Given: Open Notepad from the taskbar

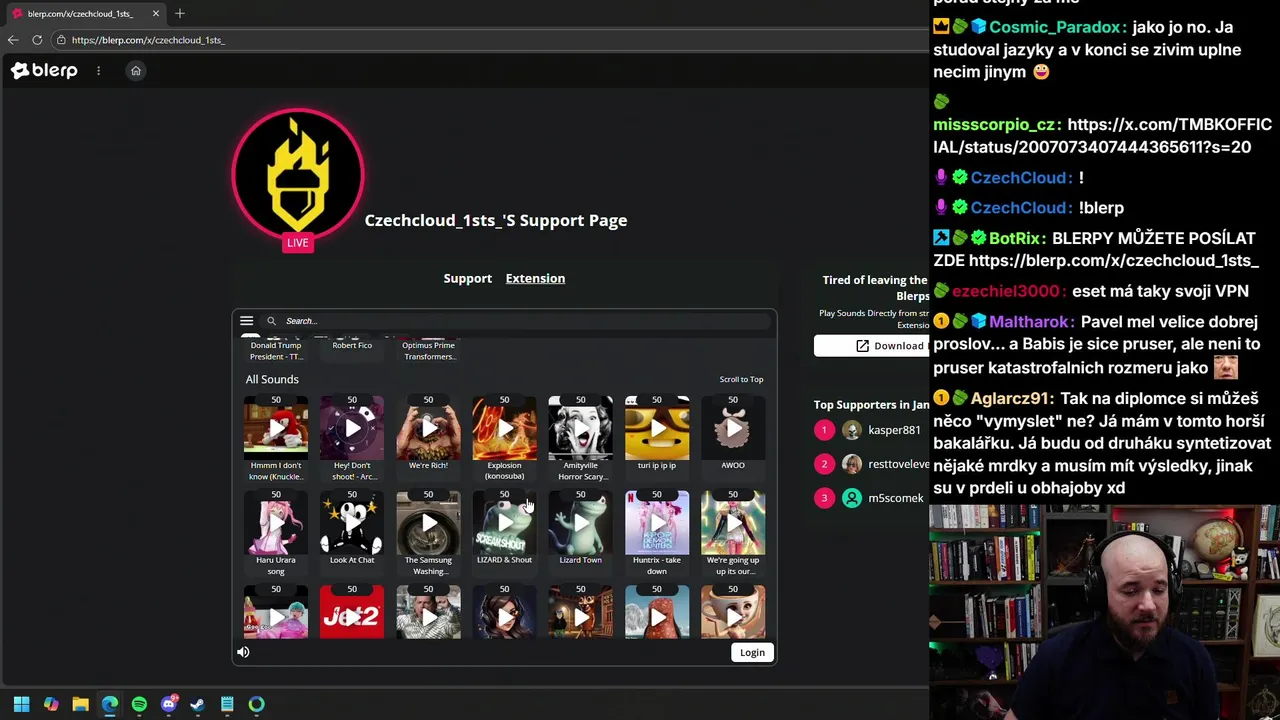Looking at the screenshot, I should coord(227,704).
